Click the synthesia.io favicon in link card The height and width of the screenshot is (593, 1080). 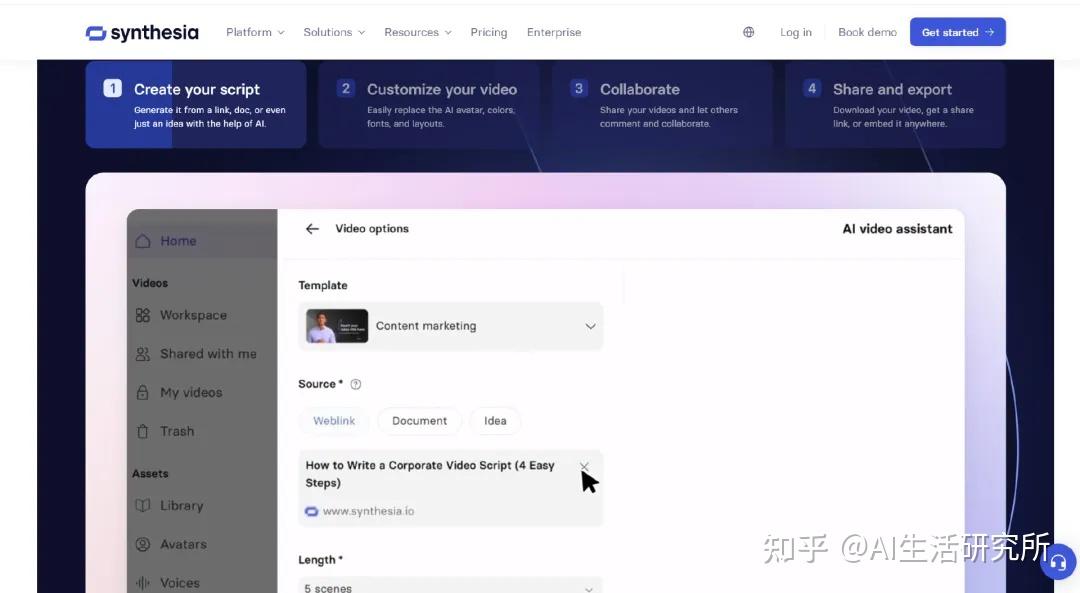tap(311, 511)
